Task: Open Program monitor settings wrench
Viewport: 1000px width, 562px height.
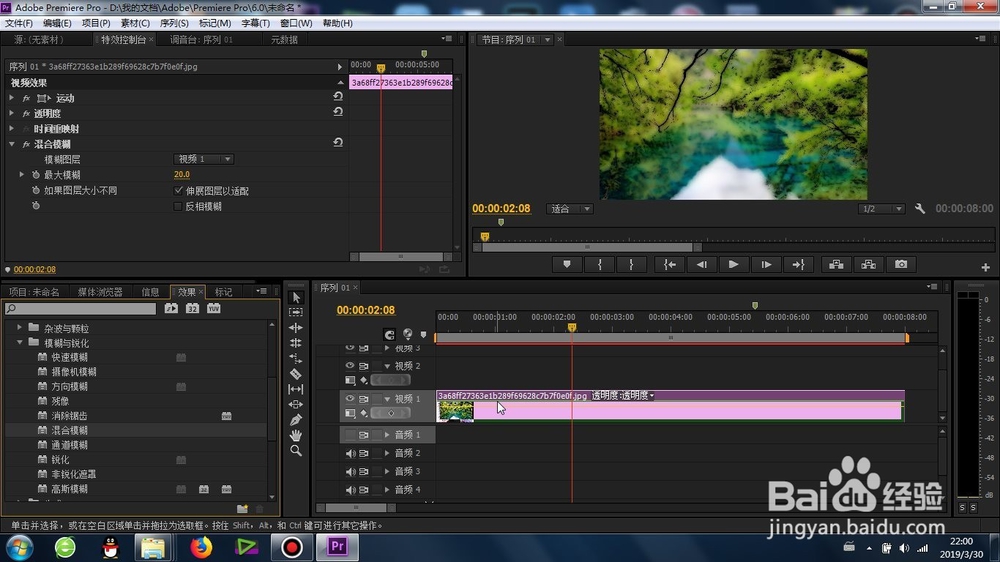Action: coord(920,209)
